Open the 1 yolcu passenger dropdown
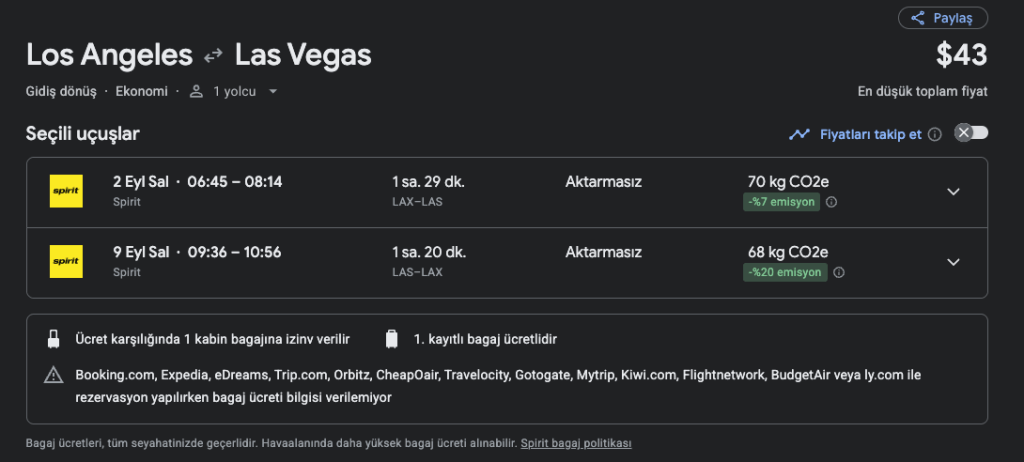The height and width of the screenshot is (462, 1024). [244, 91]
